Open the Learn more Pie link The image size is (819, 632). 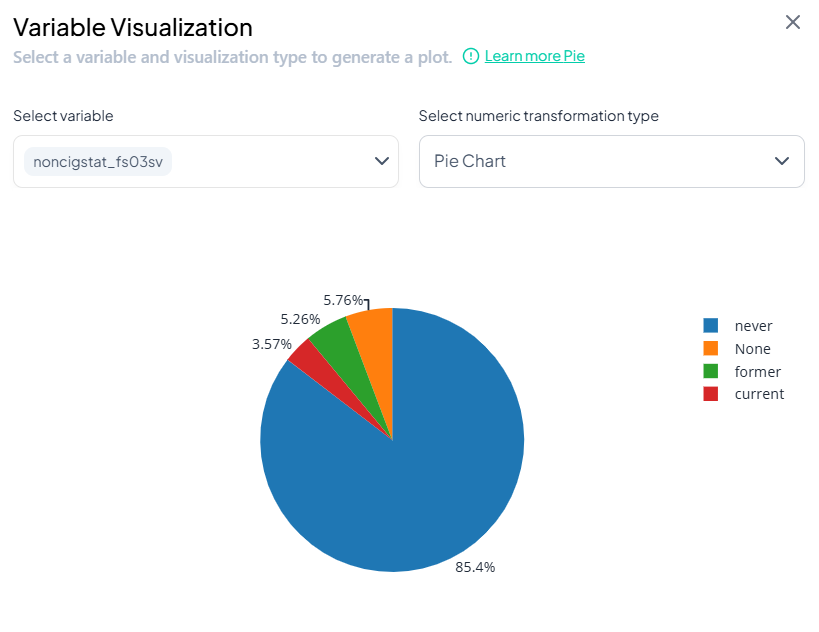534,56
